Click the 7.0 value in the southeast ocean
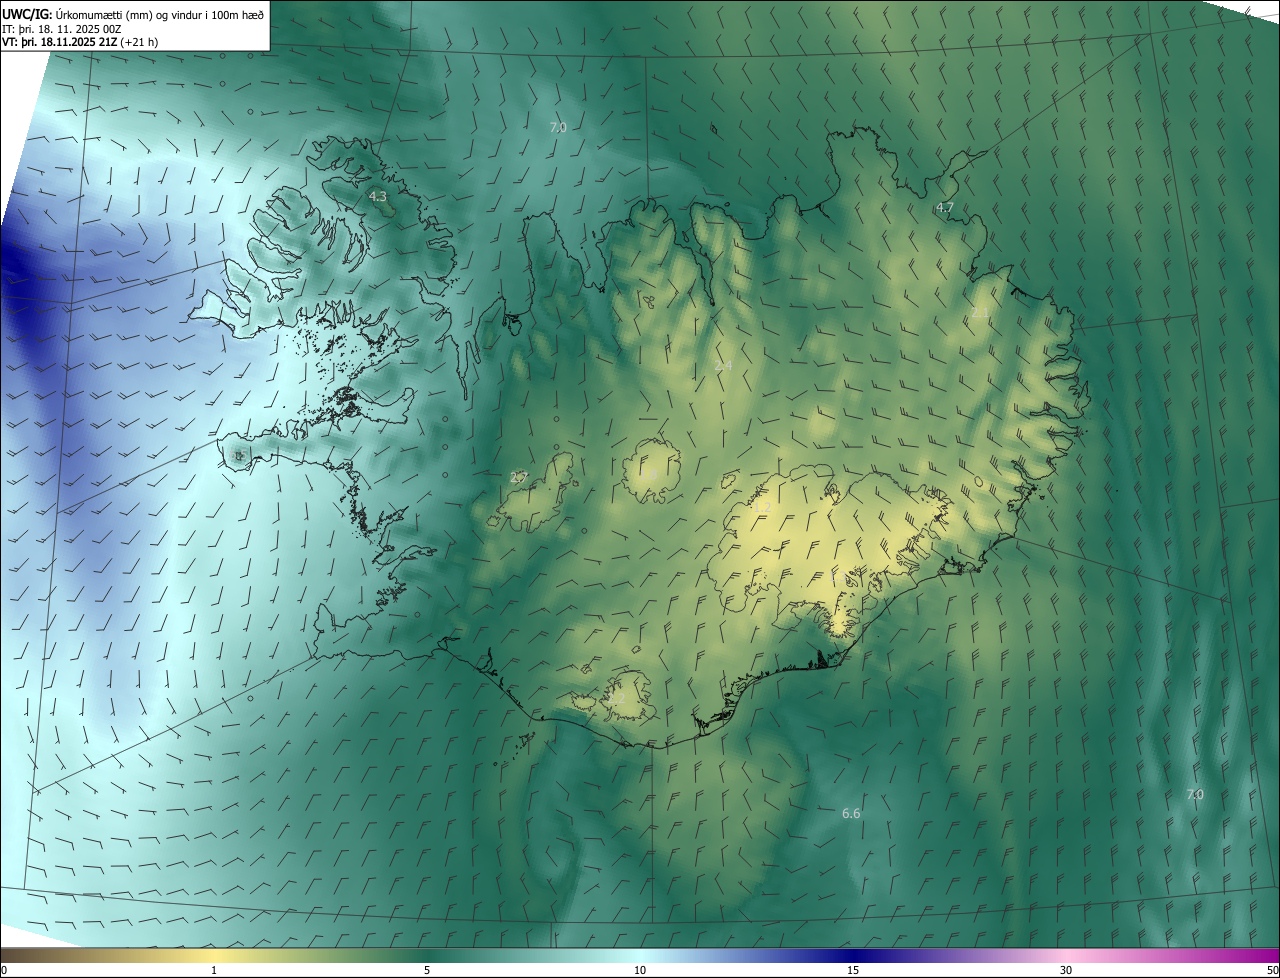The width and height of the screenshot is (1280, 978). [x=1195, y=794]
